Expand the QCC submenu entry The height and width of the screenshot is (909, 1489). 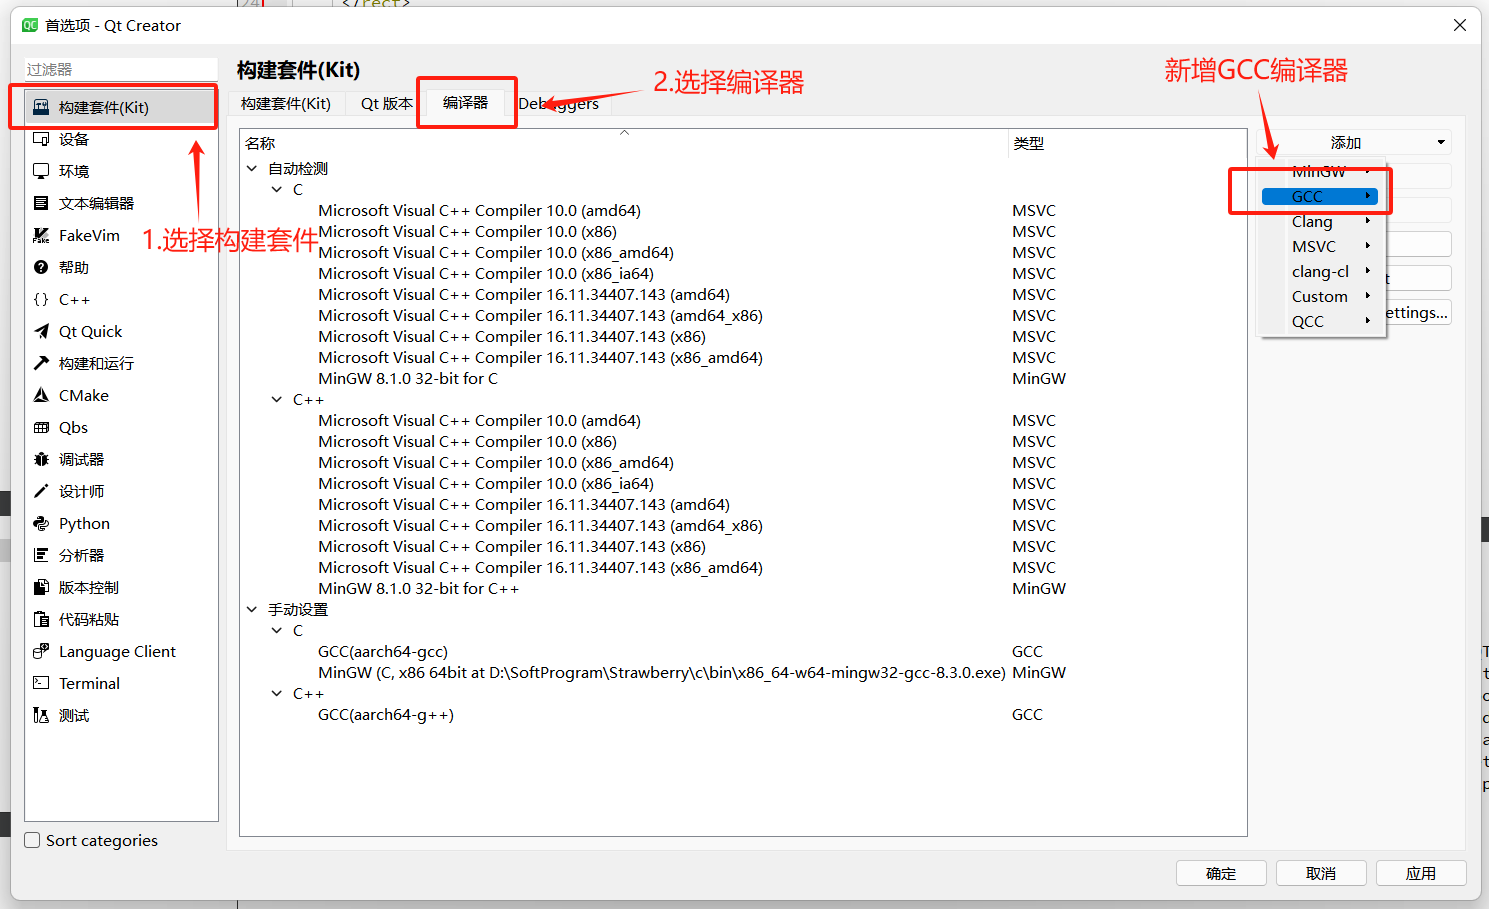pyautogui.click(x=1320, y=321)
